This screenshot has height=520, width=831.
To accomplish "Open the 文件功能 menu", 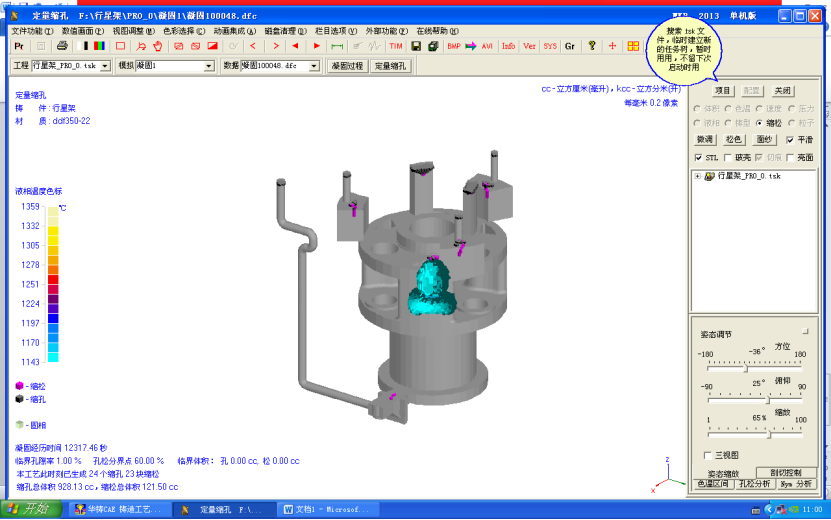I will tap(33, 31).
